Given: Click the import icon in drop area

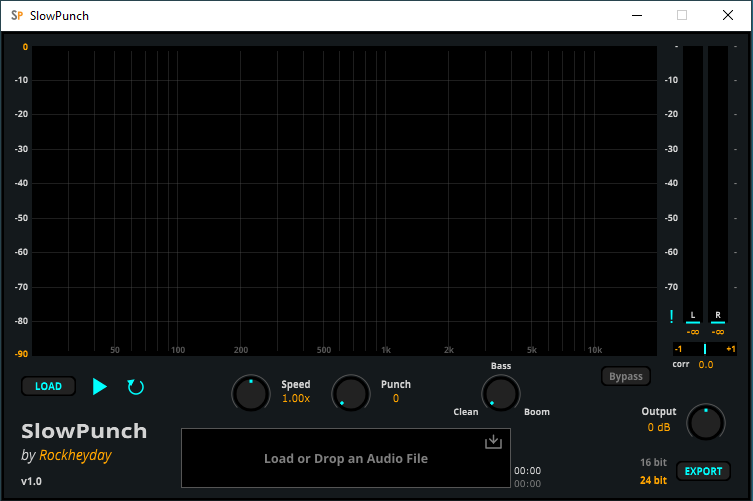Looking at the screenshot, I should click(x=493, y=442).
